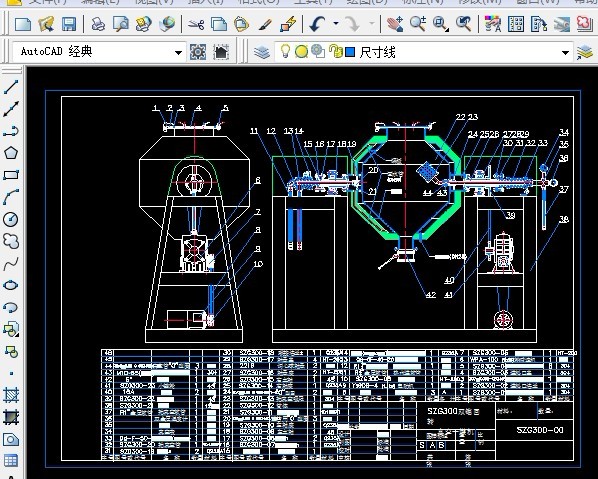Viewport: 598px width, 479px height.
Task: Select the Arc tool
Action: pos(11,197)
